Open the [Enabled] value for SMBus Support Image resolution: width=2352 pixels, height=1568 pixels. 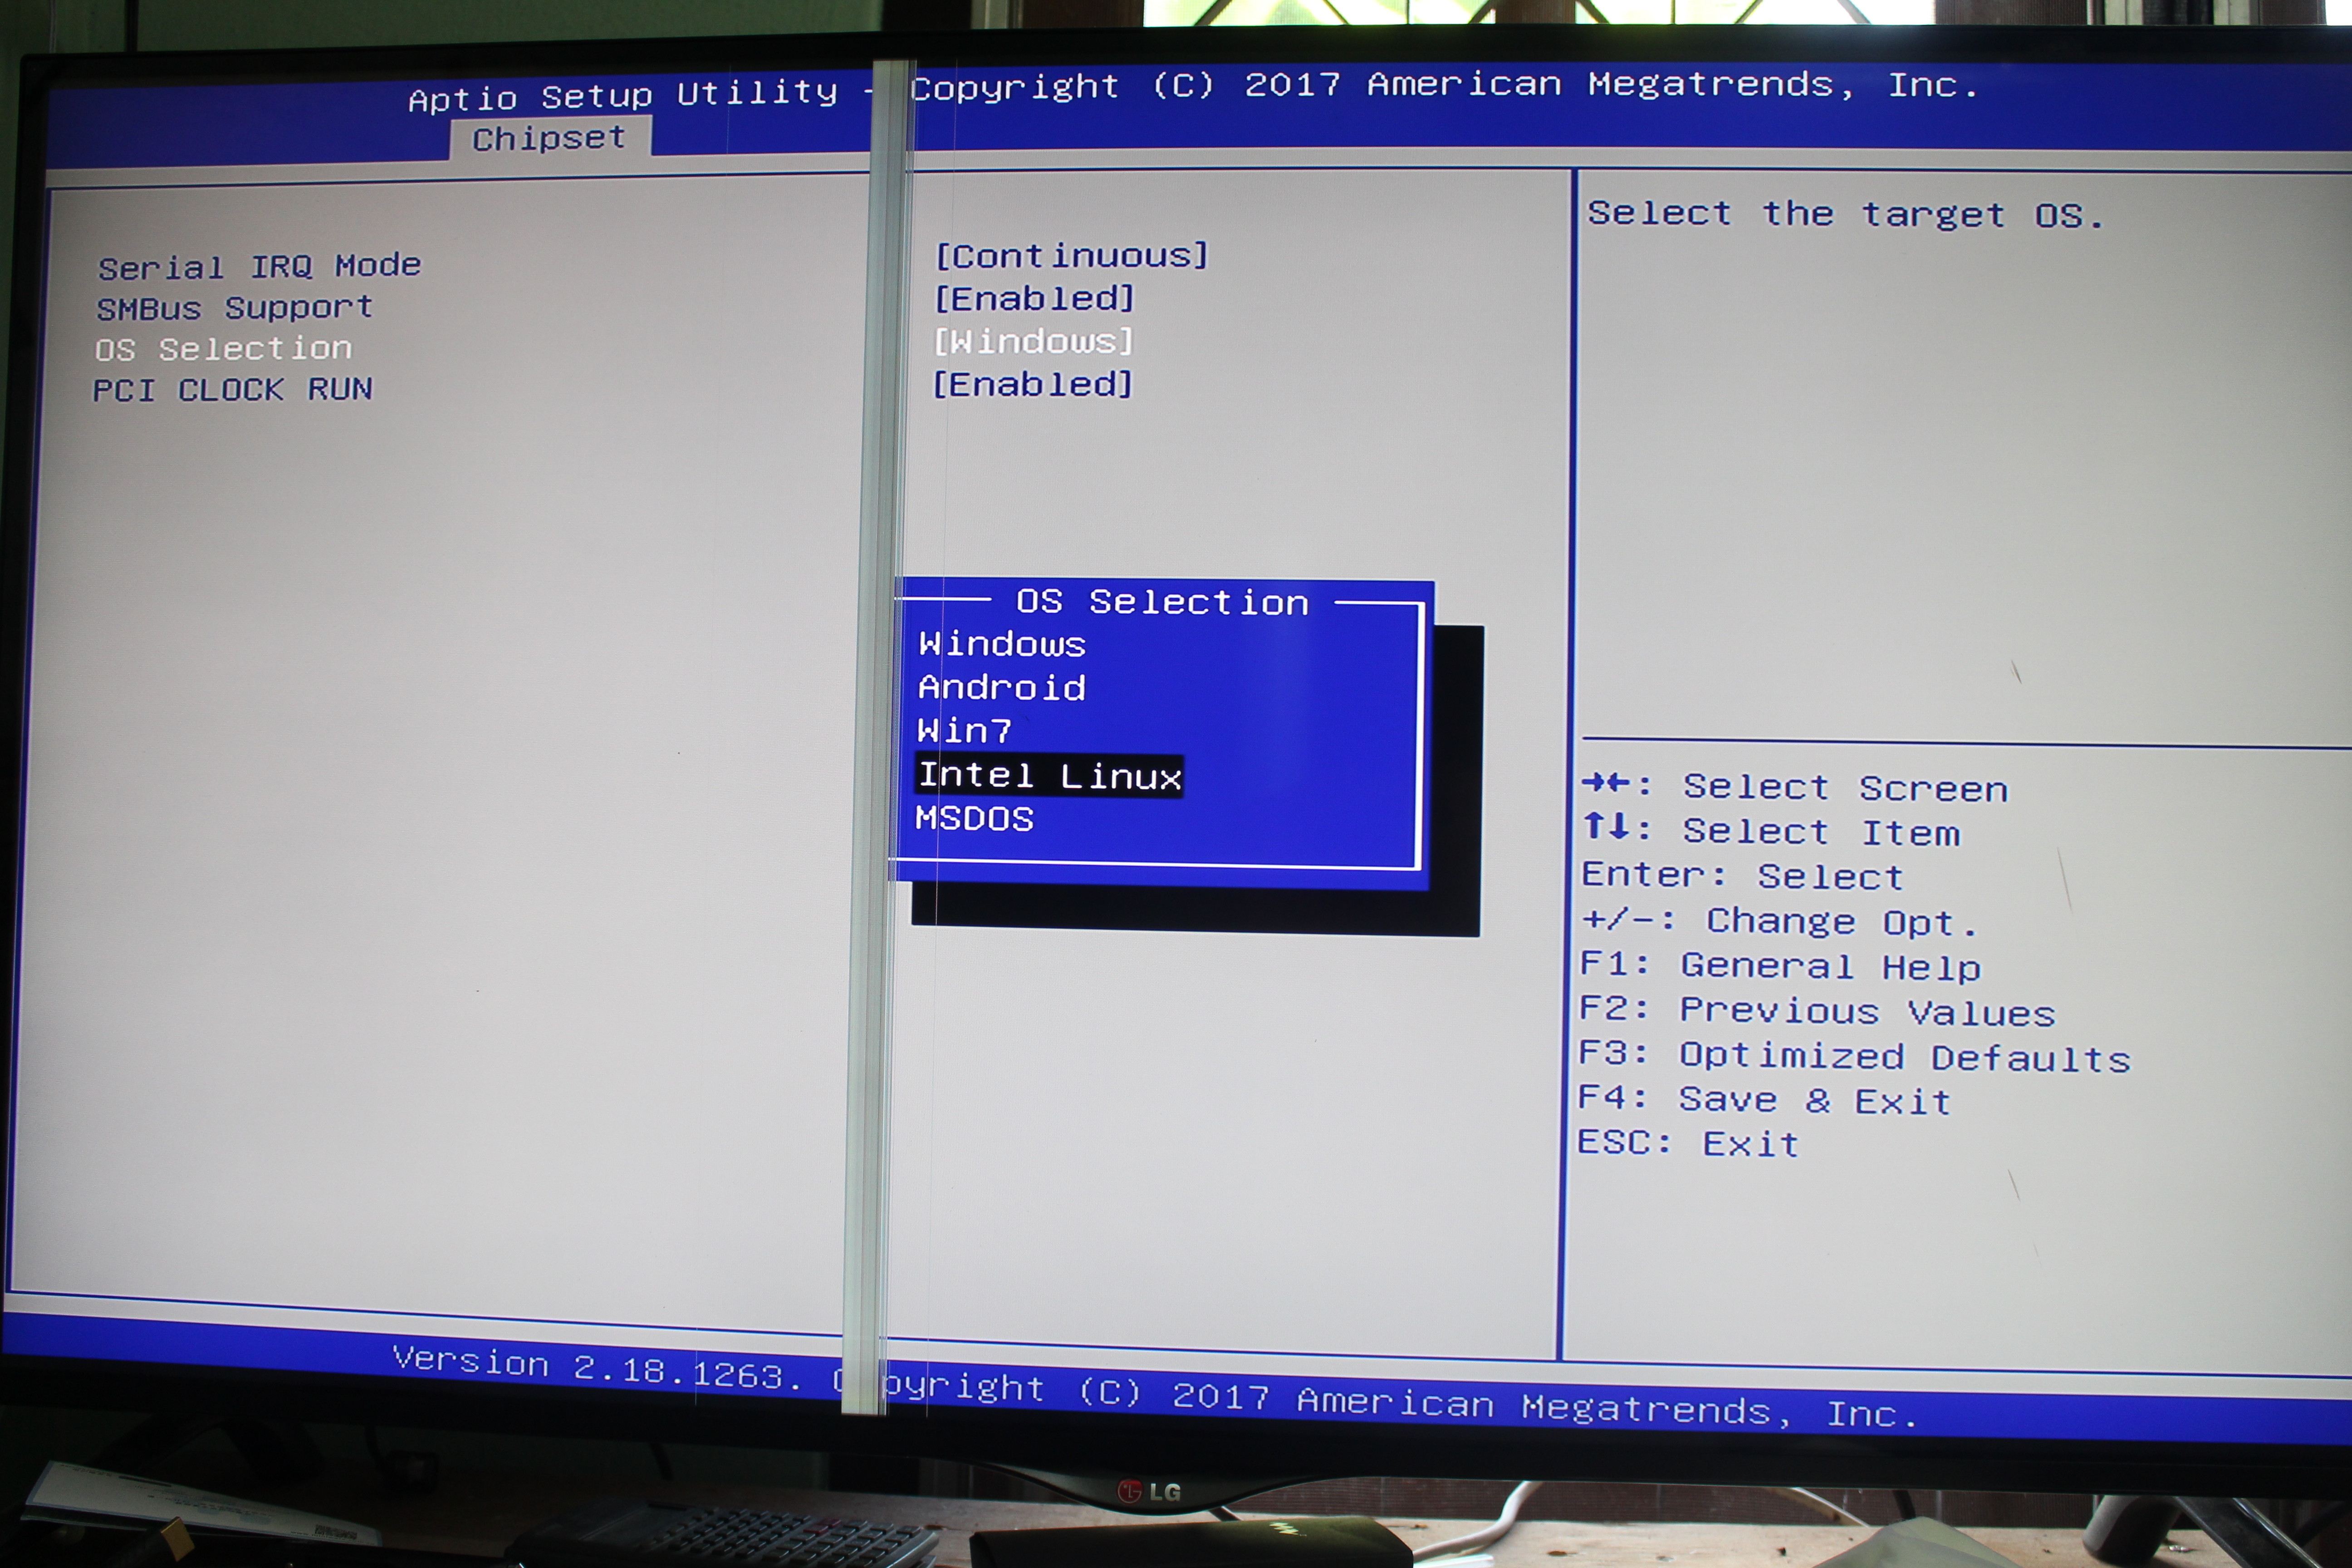1034,298
